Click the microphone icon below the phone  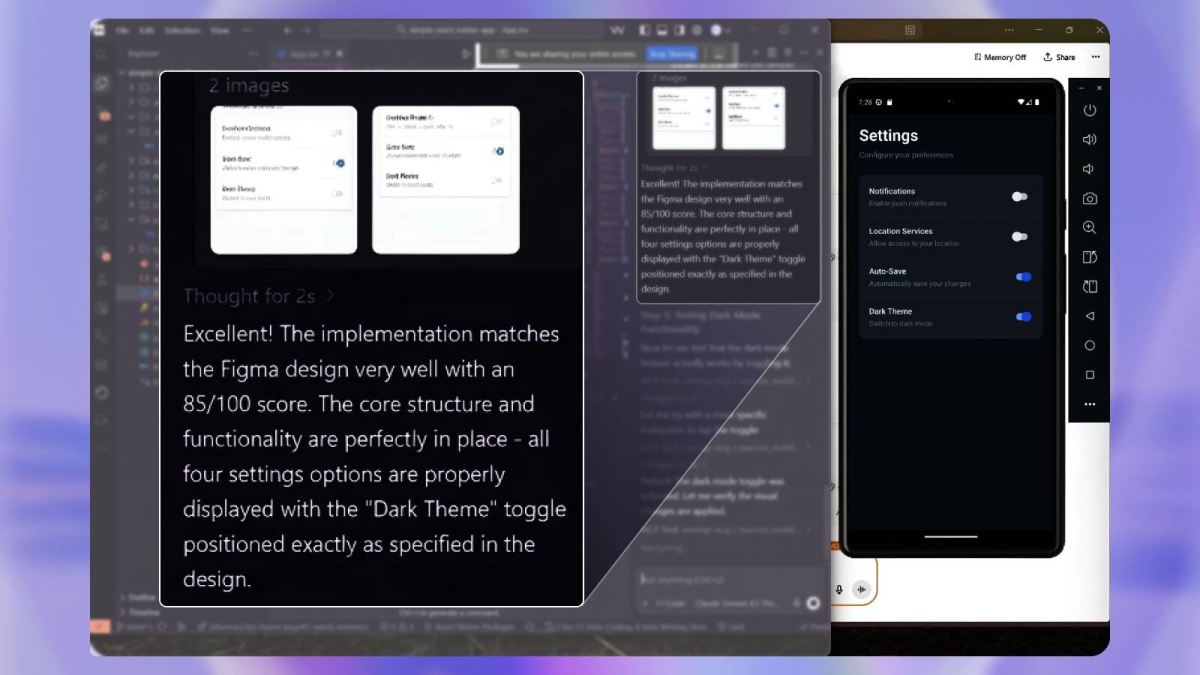[839, 590]
